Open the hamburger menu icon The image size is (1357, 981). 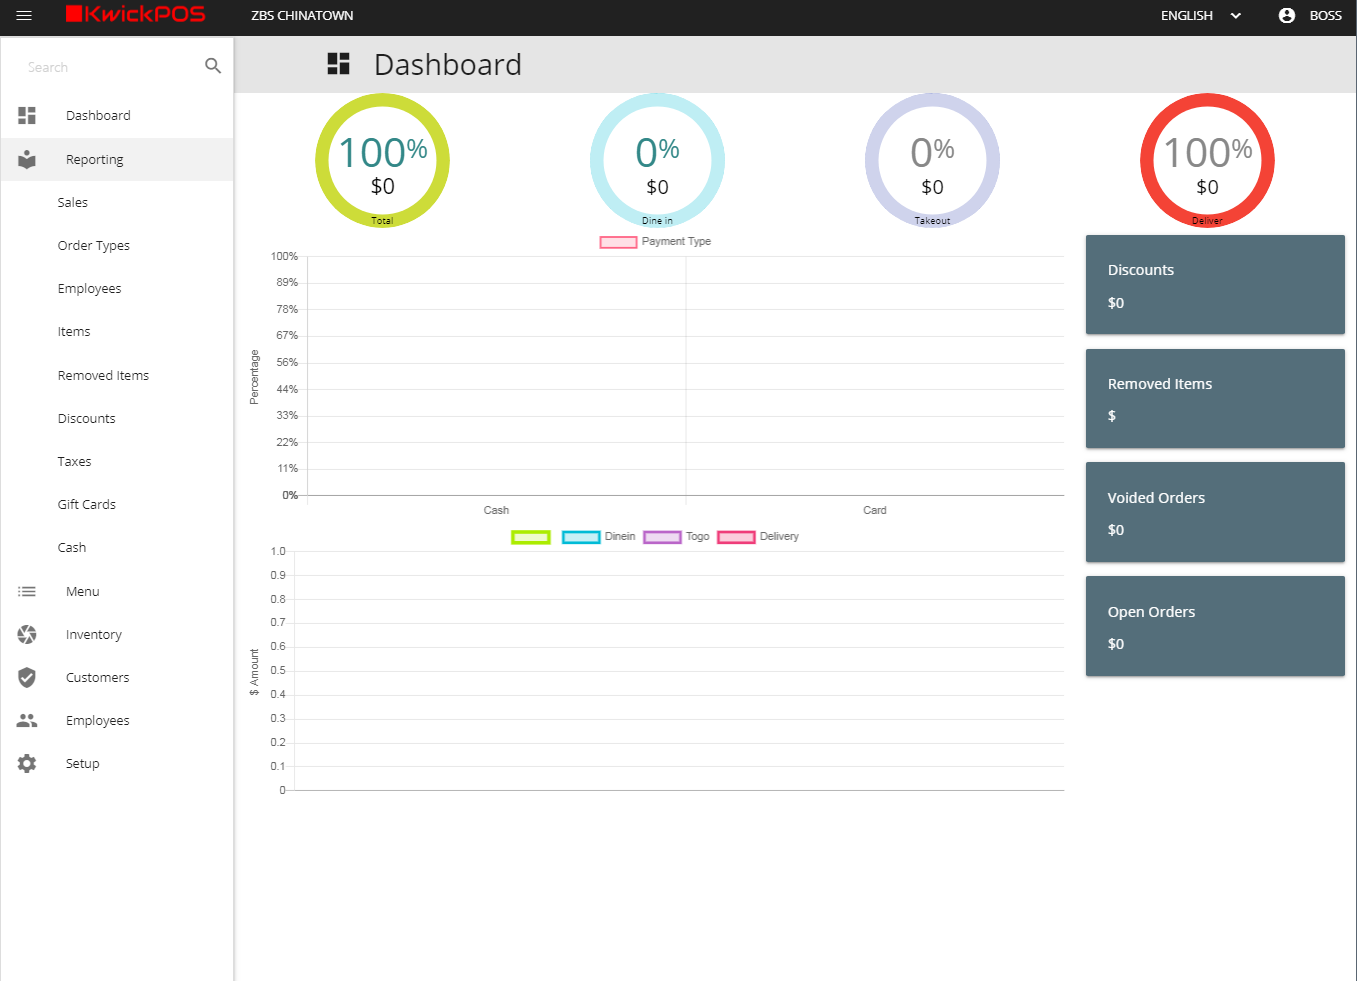coord(24,15)
